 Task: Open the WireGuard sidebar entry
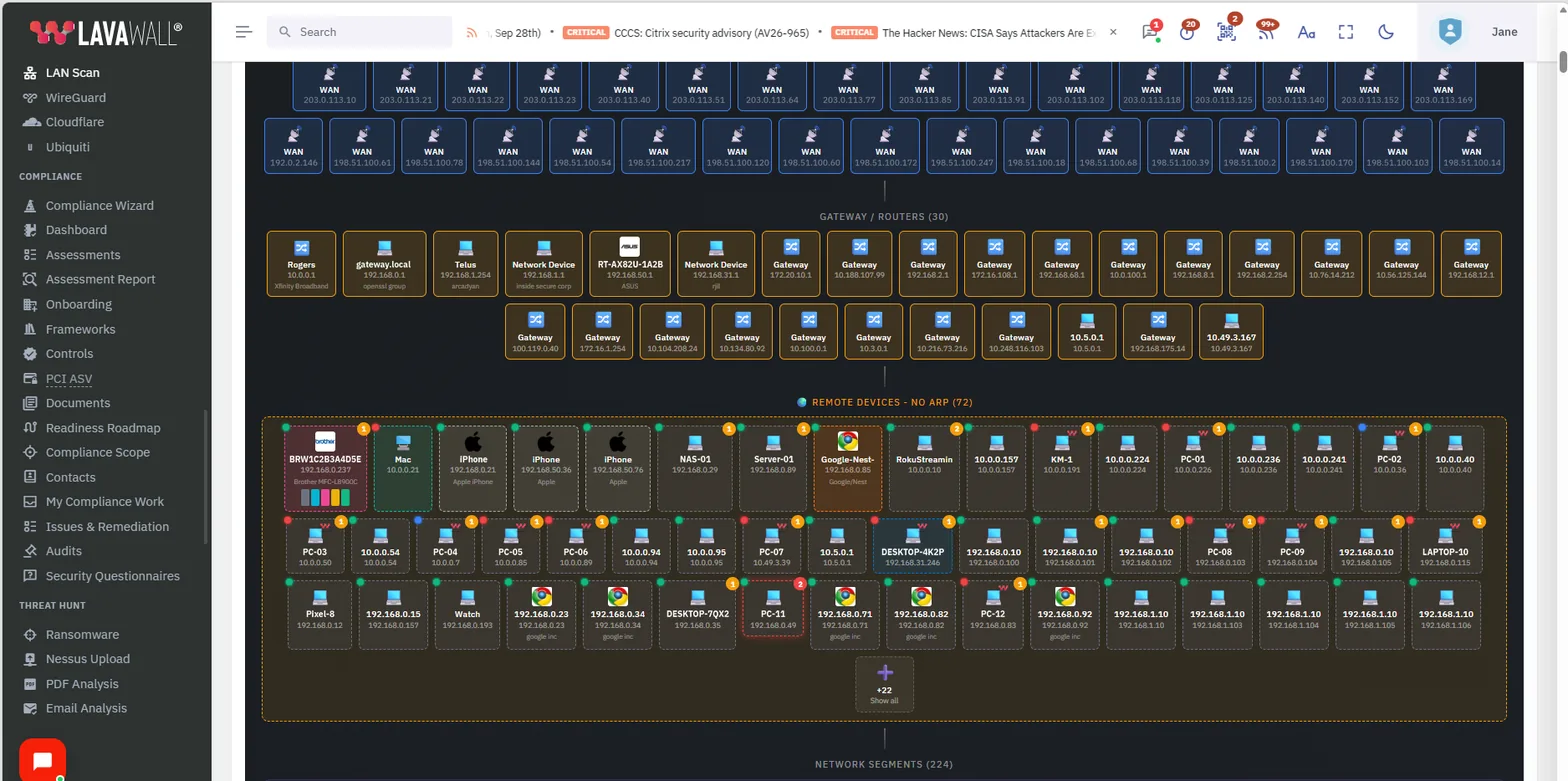click(x=75, y=98)
